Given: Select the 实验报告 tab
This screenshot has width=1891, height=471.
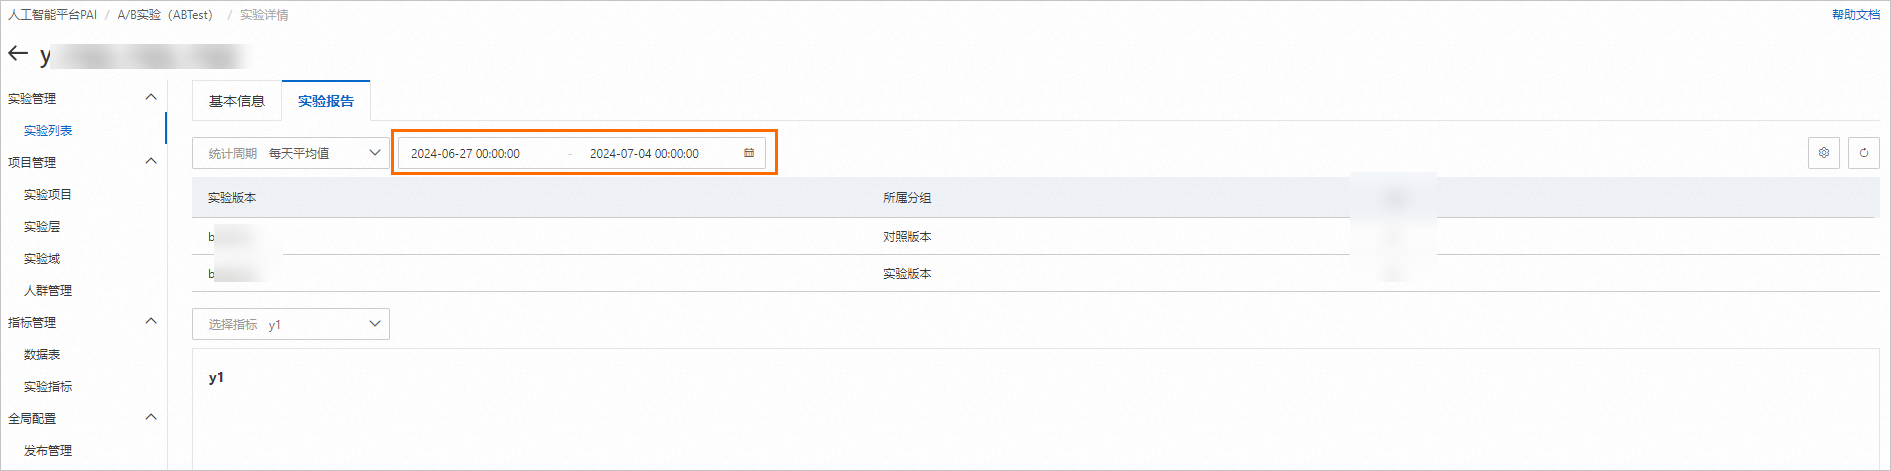Looking at the screenshot, I should (x=326, y=101).
